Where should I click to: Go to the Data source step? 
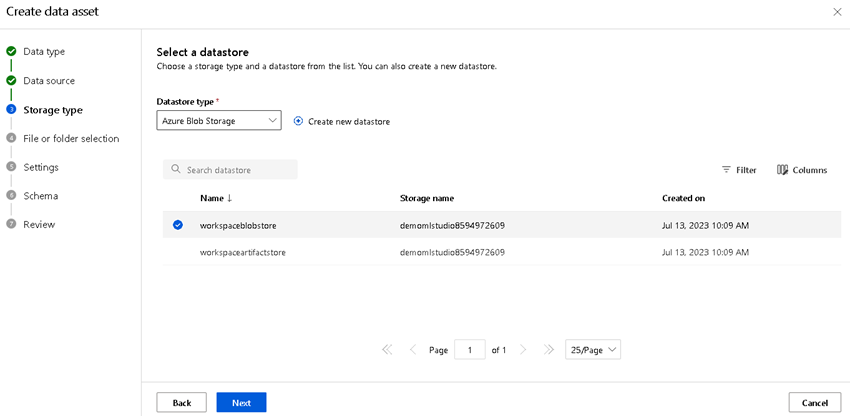[49, 81]
